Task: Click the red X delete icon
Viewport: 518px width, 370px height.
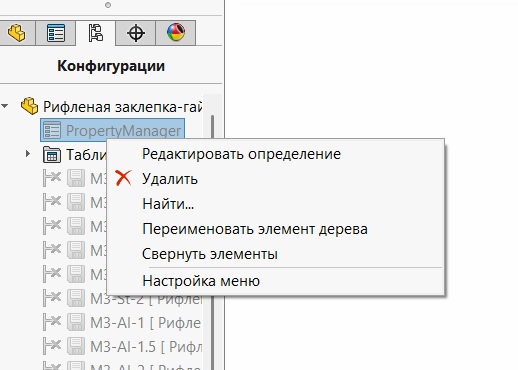Action: pos(123,178)
